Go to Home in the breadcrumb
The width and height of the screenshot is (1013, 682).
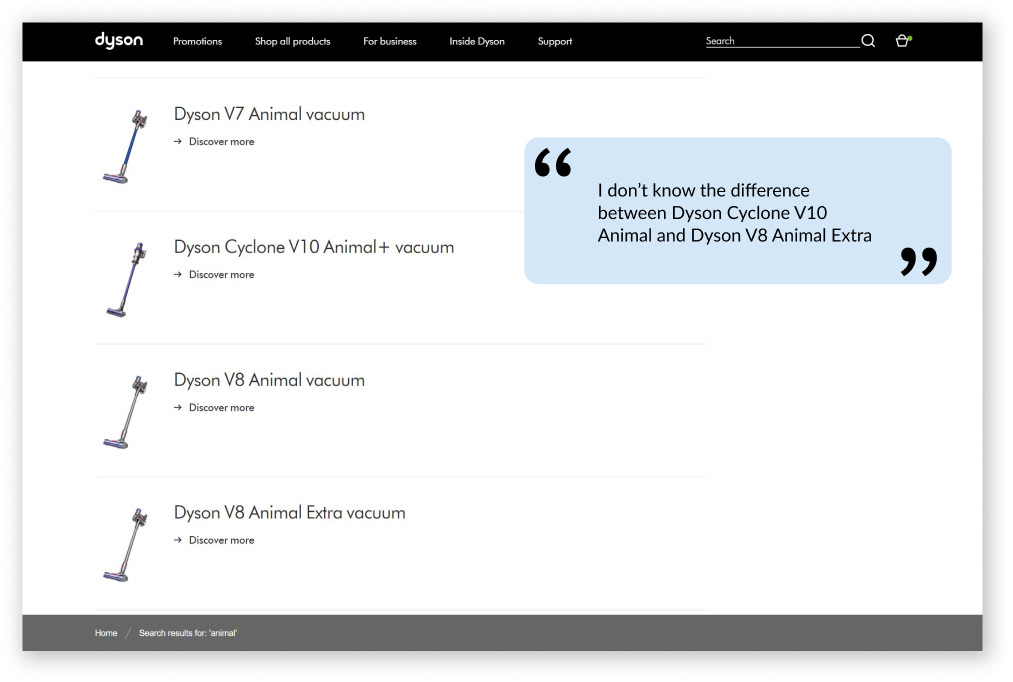(x=106, y=633)
